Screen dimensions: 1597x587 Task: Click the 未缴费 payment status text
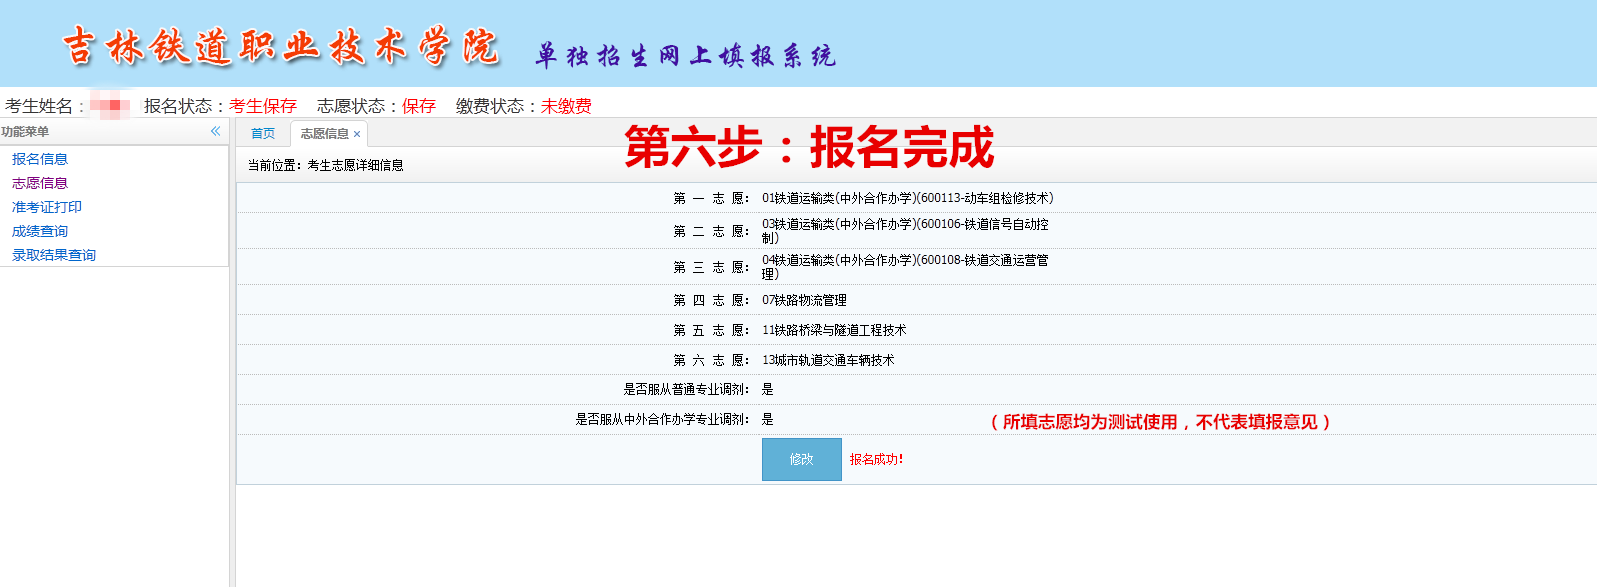566,106
